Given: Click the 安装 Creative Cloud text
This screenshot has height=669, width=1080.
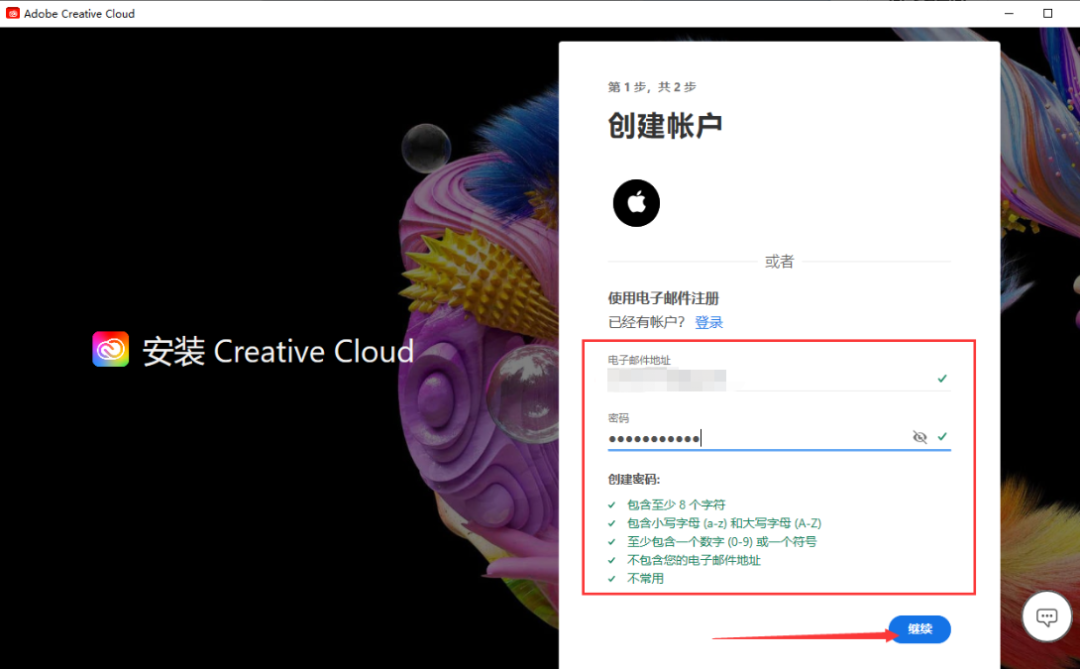Looking at the screenshot, I should coord(278,351).
